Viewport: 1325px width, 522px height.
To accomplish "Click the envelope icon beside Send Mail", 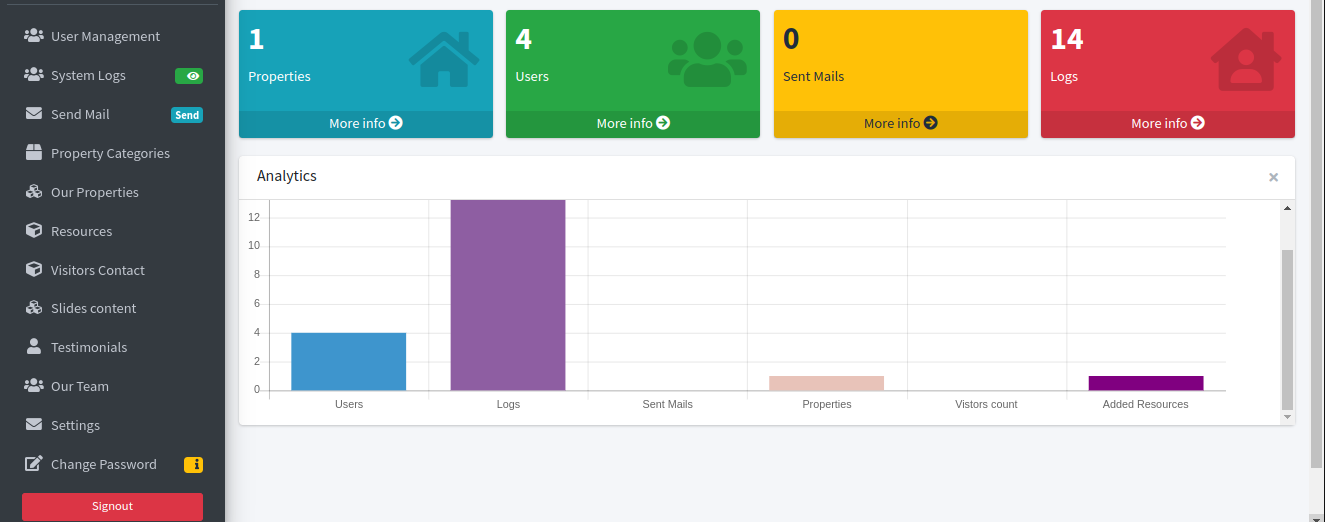I will tap(34, 114).
